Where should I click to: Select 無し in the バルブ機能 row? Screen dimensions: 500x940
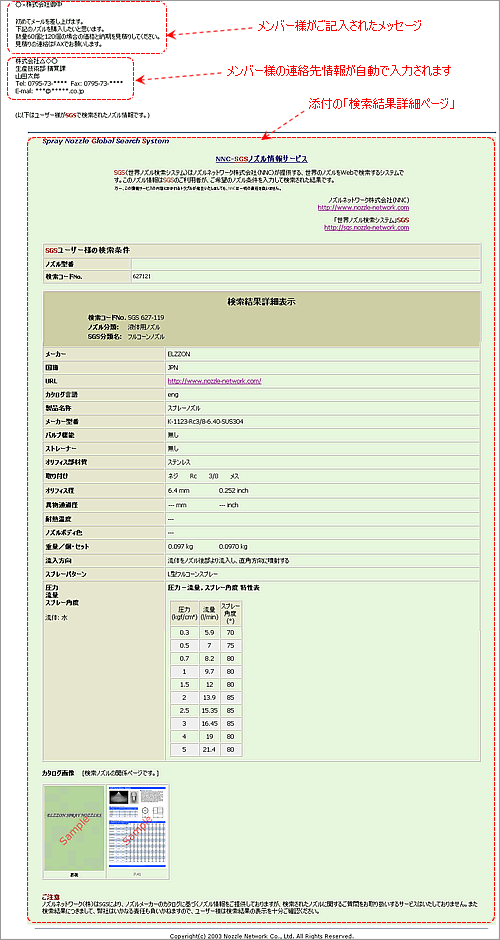click(x=173, y=434)
